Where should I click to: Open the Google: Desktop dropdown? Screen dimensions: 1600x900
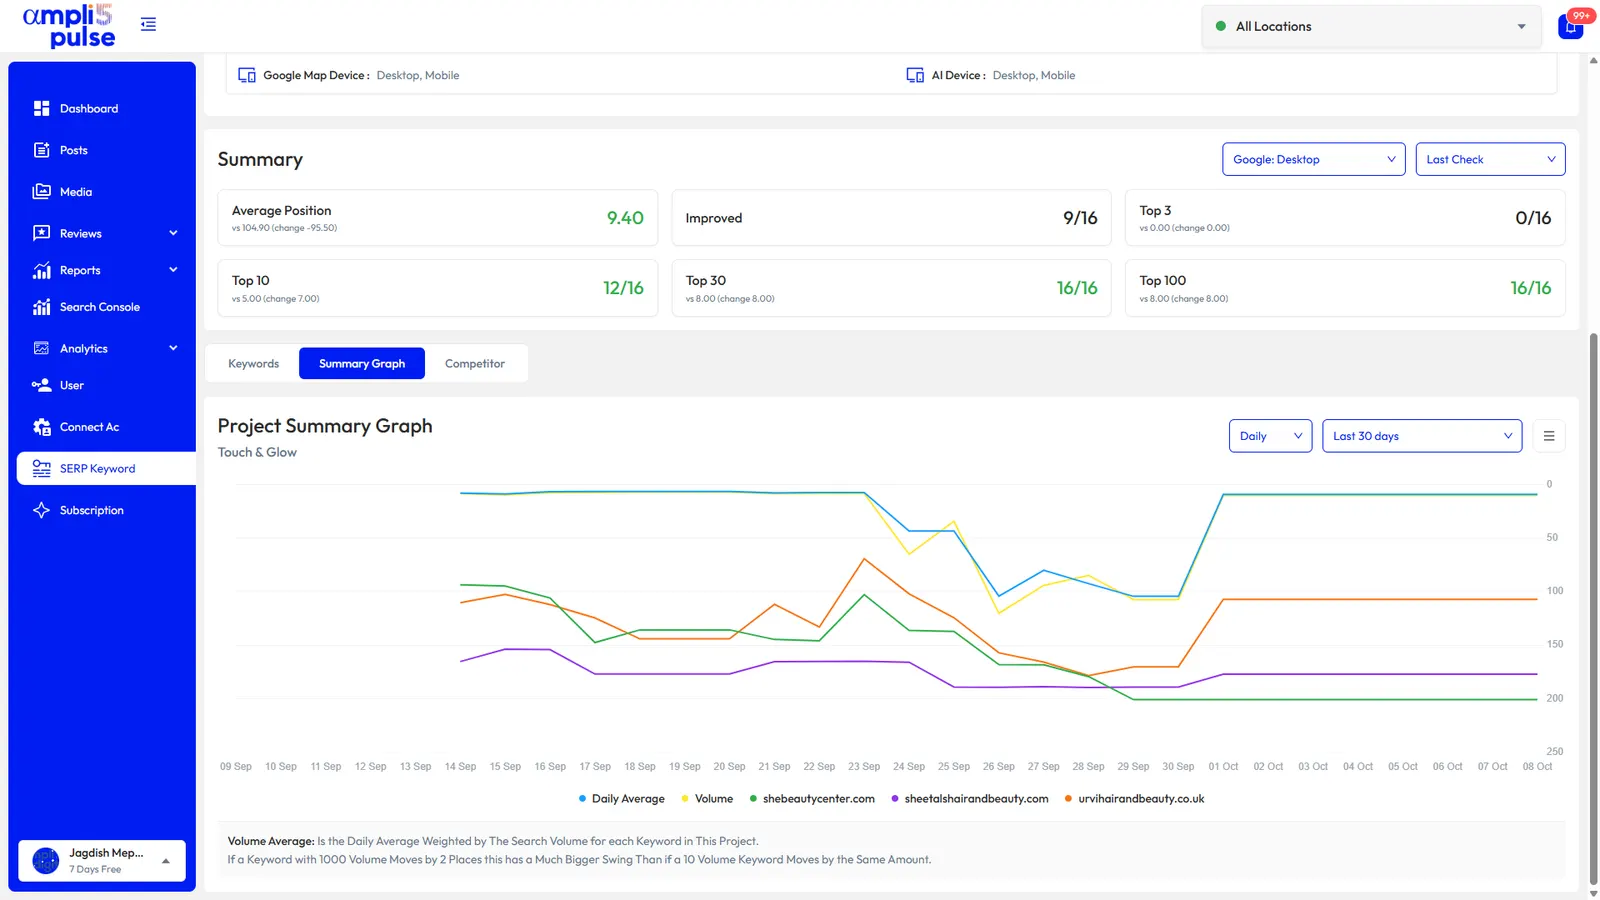pyautogui.click(x=1314, y=159)
